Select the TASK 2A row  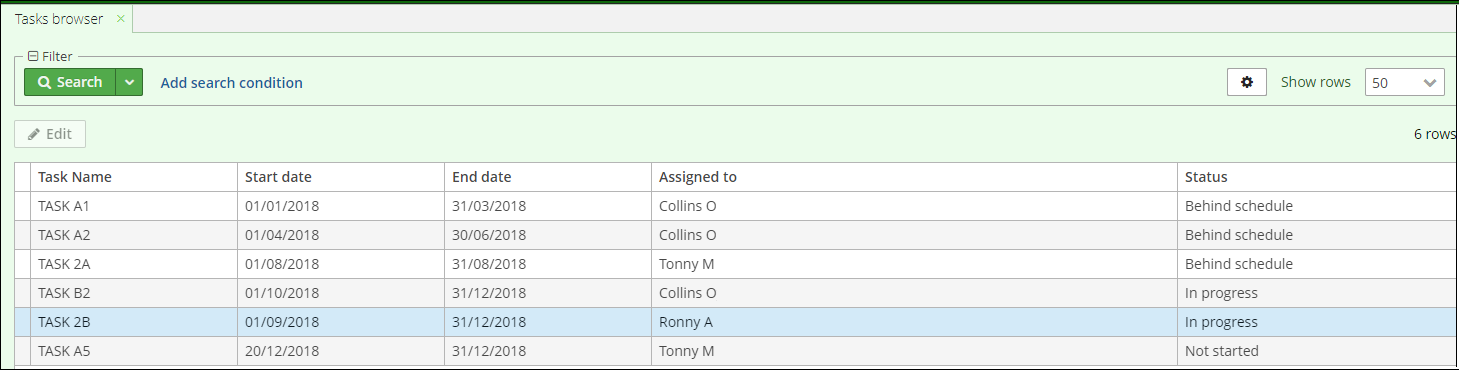735,264
